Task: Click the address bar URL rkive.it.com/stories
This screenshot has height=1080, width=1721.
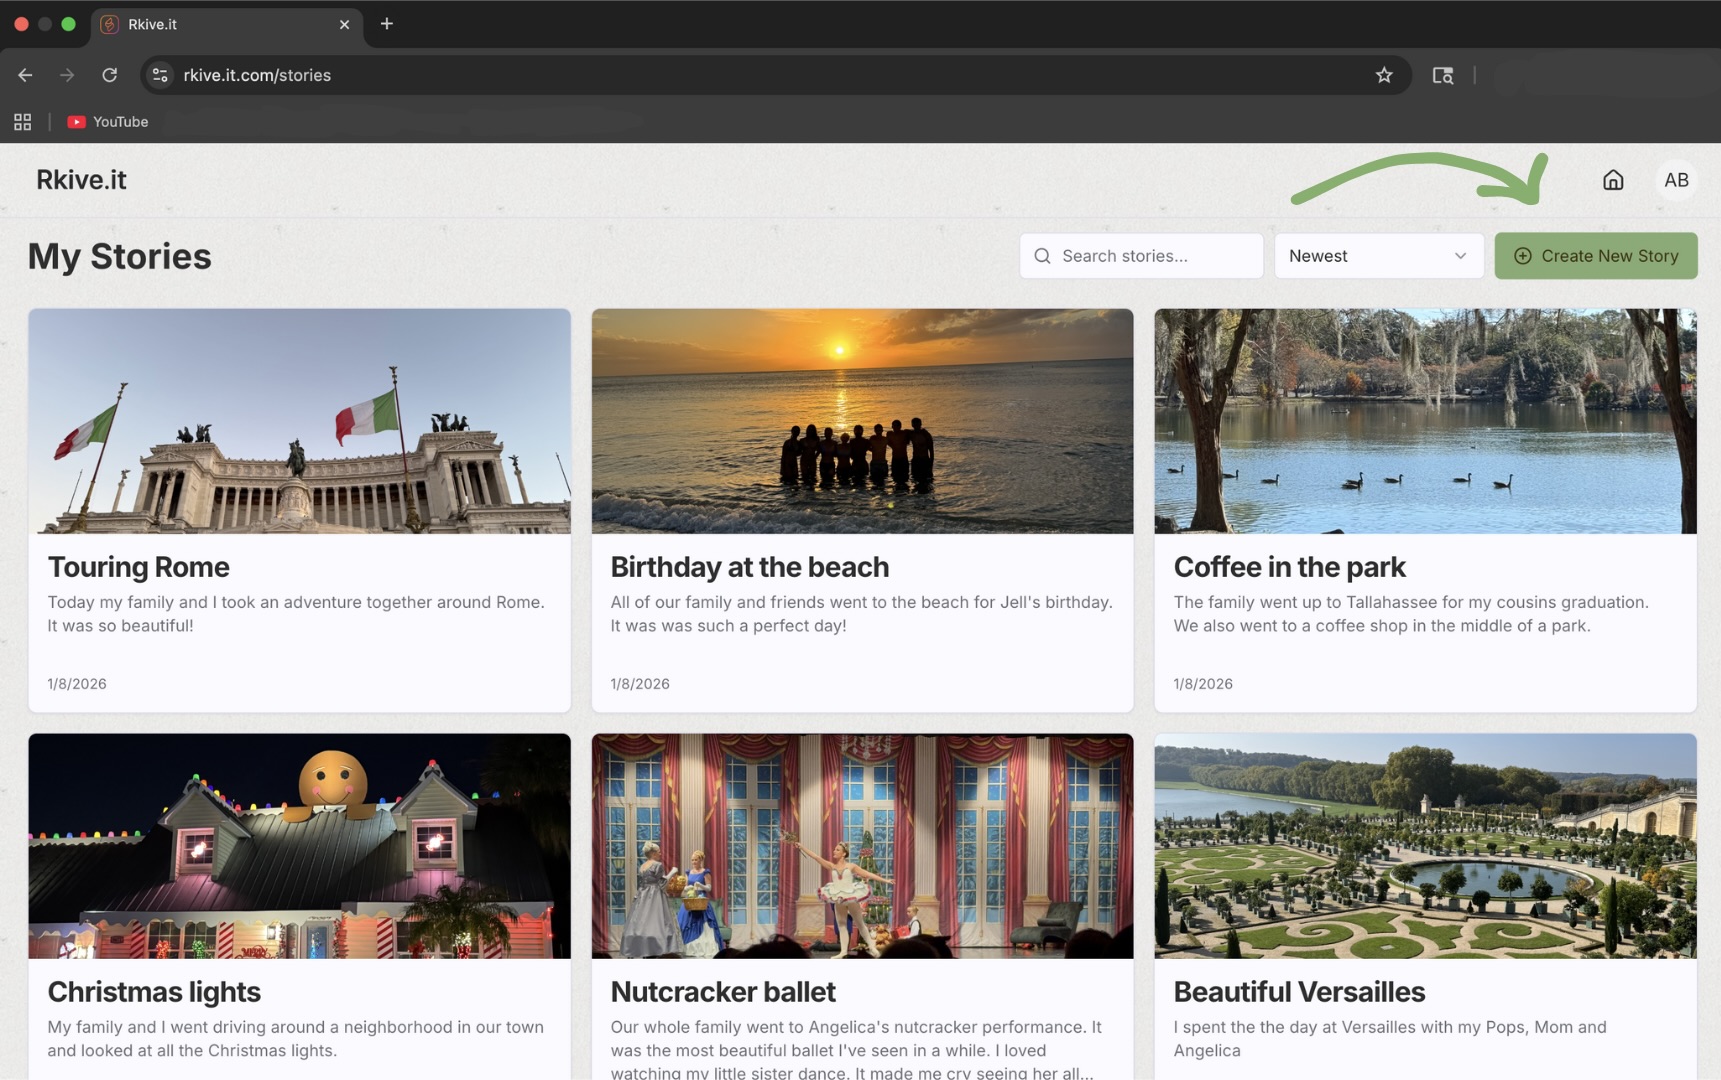Action: (257, 75)
